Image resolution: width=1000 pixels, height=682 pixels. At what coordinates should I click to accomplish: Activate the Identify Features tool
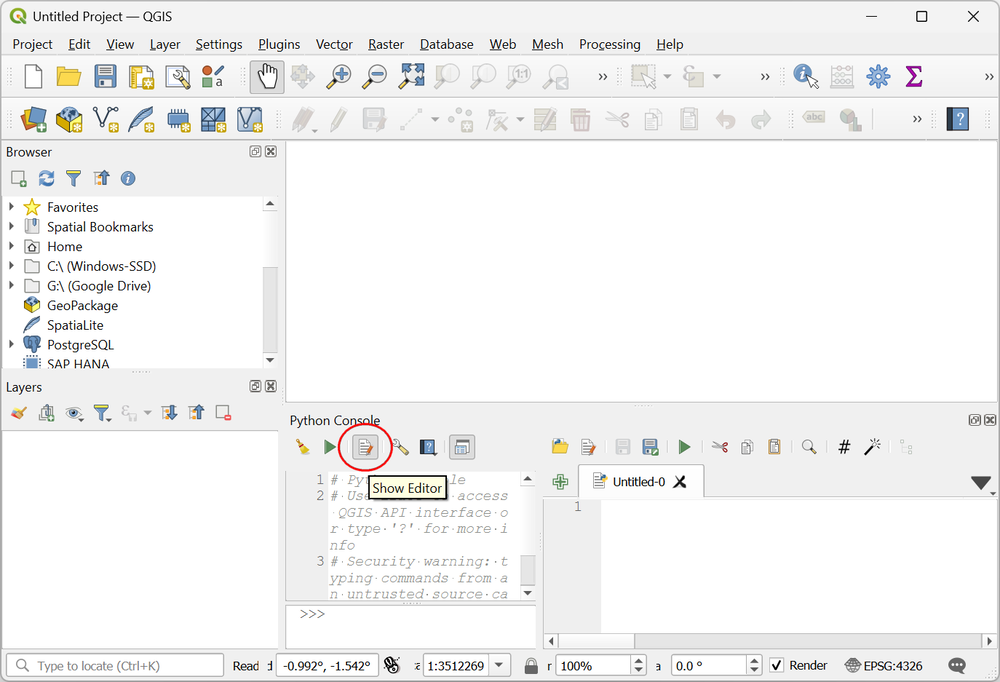806,77
